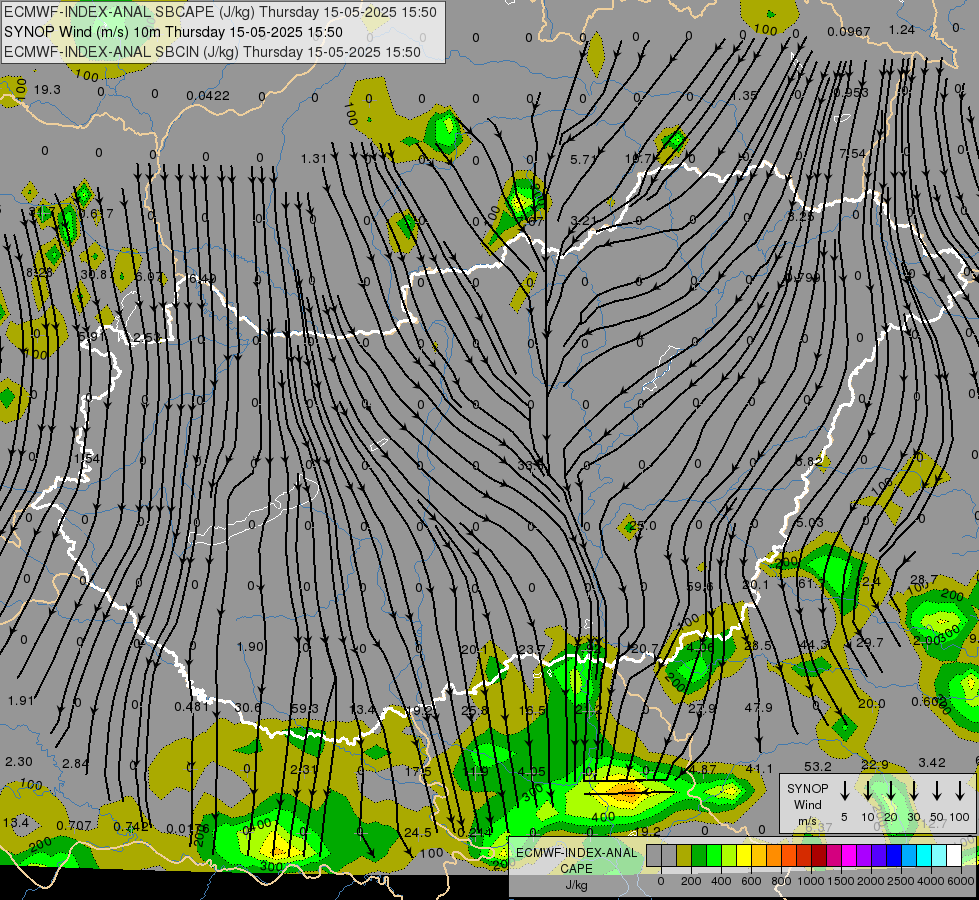This screenshot has width=979, height=900.
Task: Pick the bright magenta CAPE legend swatch
Action: [x=849, y=856]
